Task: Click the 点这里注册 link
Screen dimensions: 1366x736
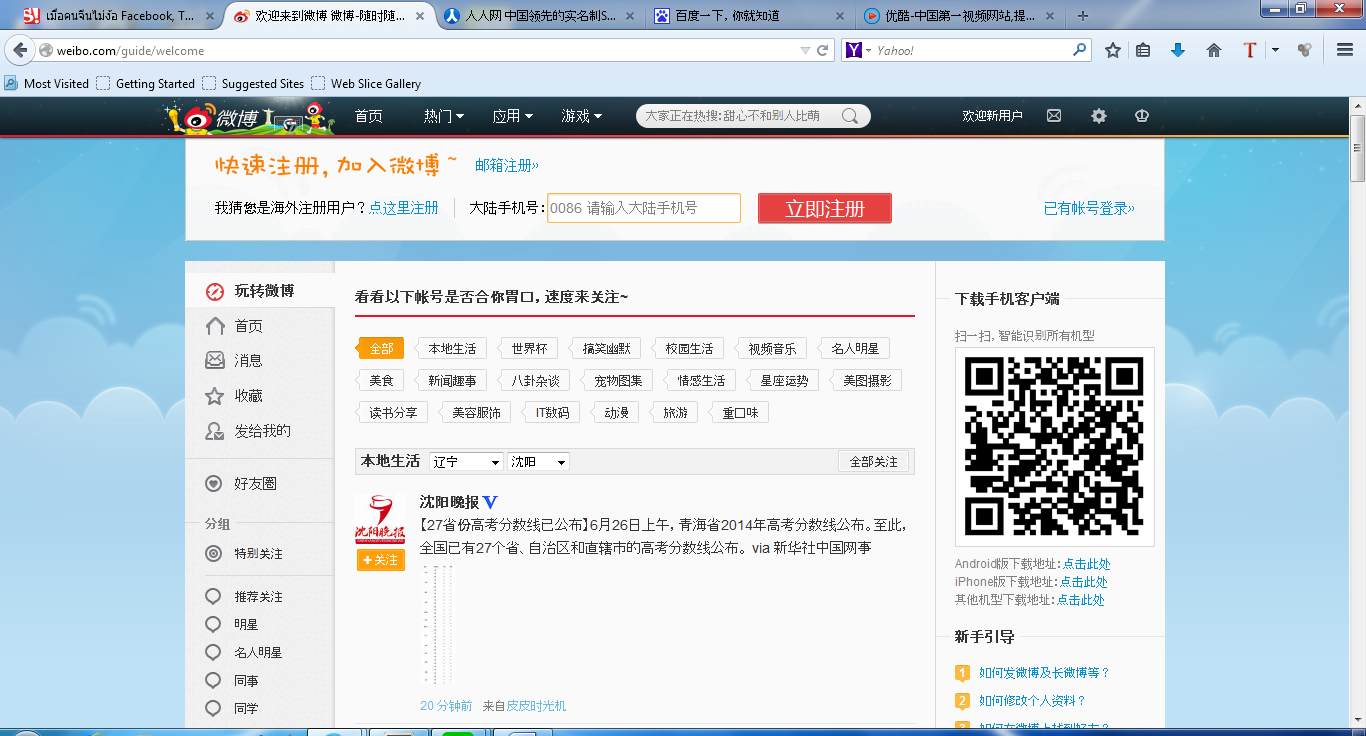Action: pos(404,208)
